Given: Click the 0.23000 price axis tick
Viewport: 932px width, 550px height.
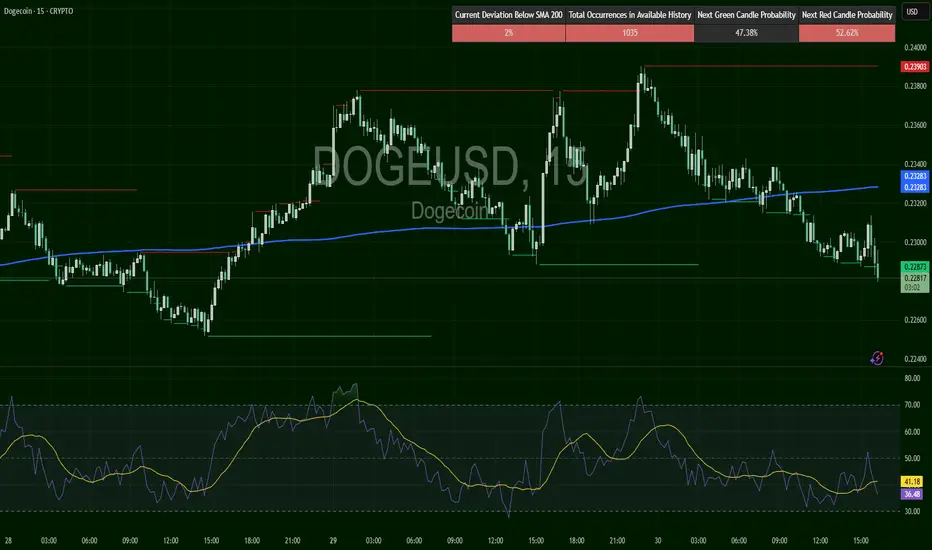Looking at the screenshot, I should (x=915, y=242).
